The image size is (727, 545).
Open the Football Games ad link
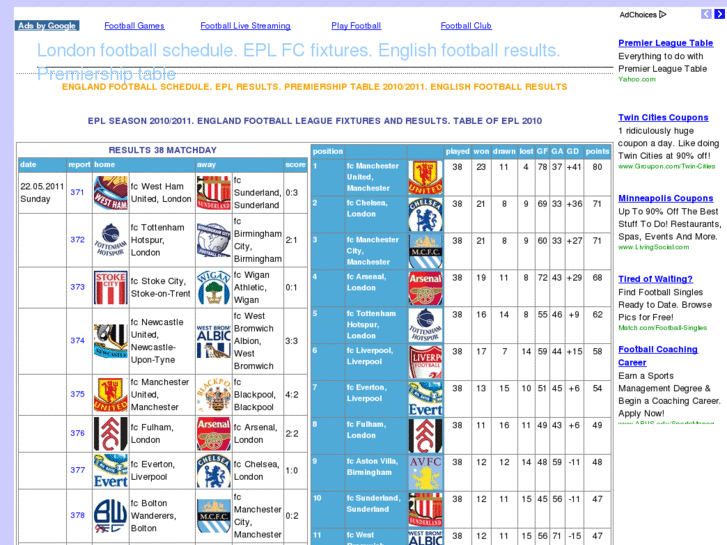coord(134,26)
